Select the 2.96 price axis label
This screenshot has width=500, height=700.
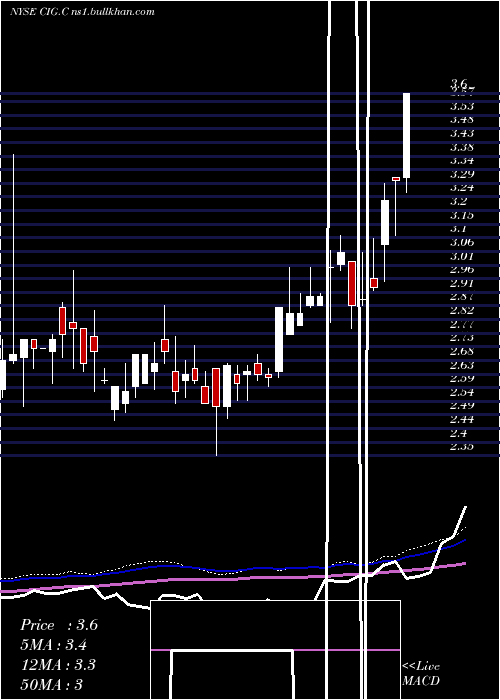click(x=462, y=270)
